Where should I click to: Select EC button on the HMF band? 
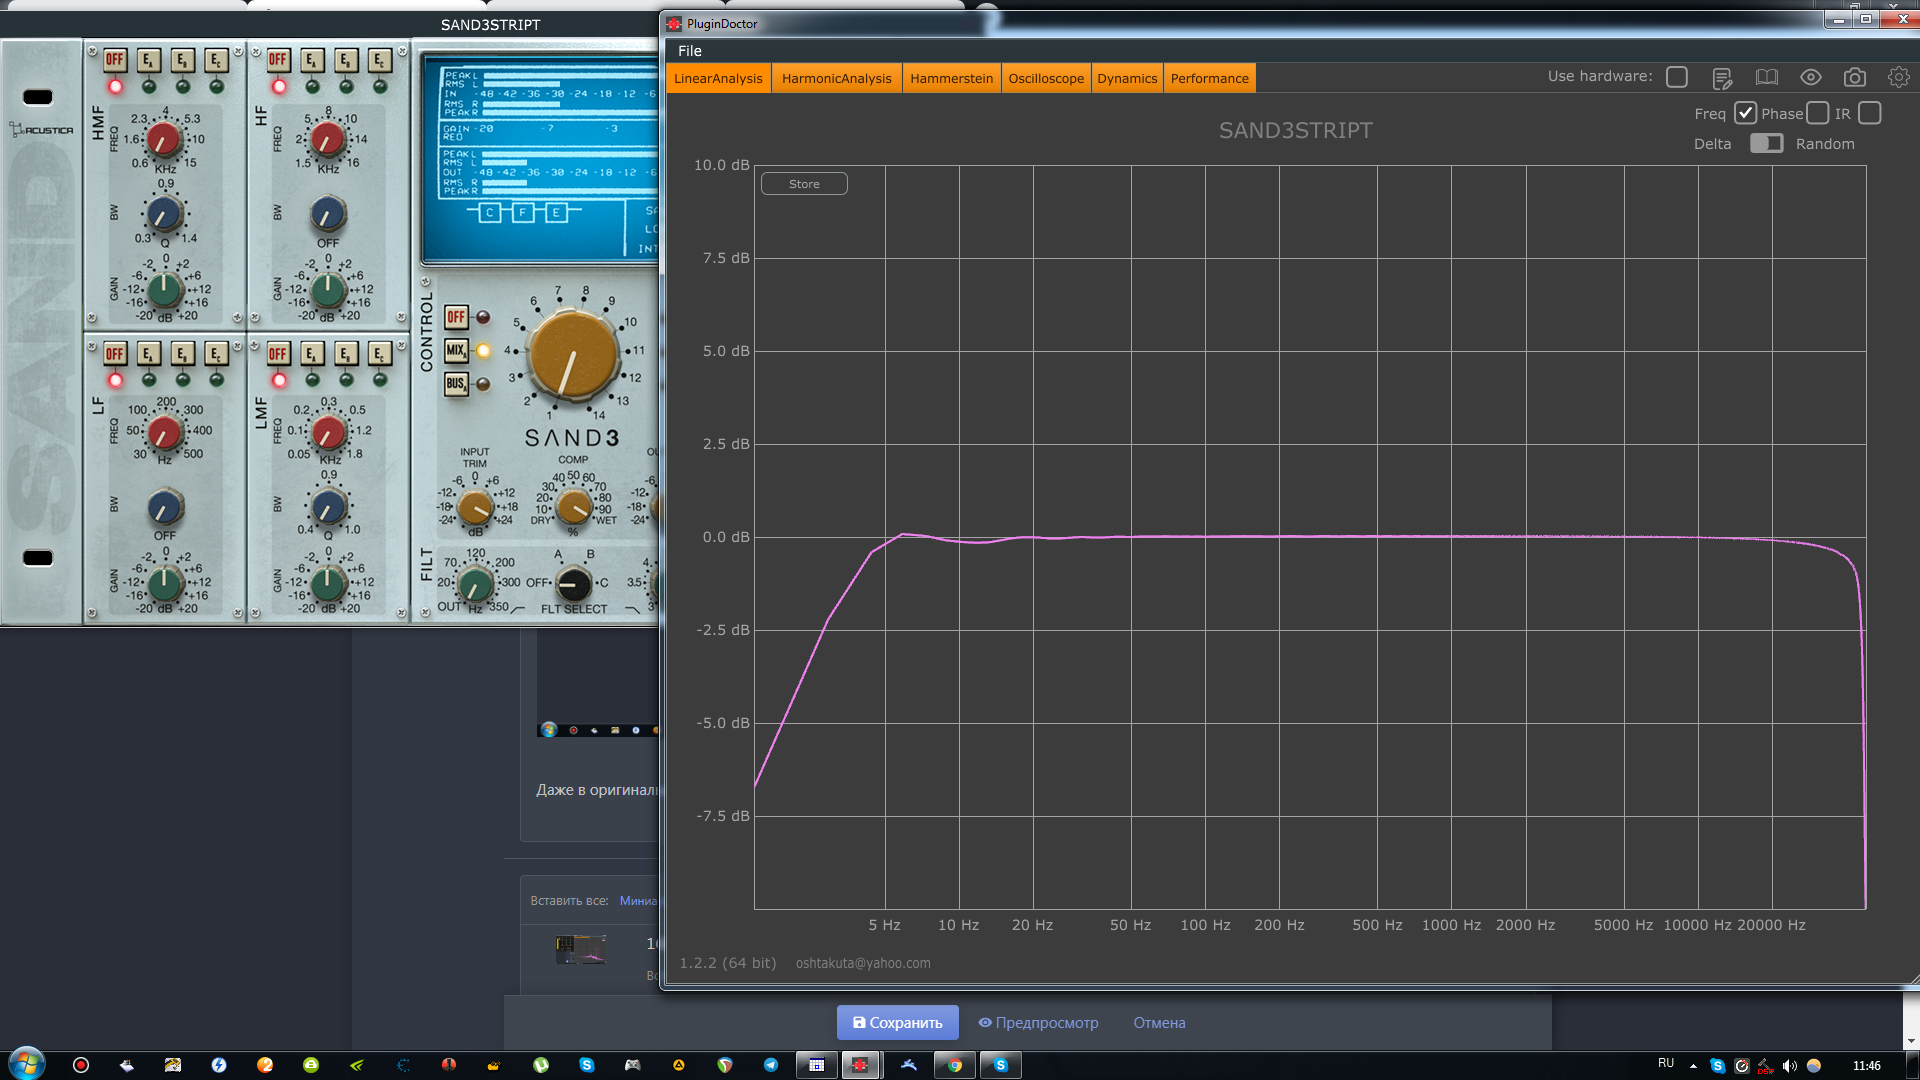pos(216,60)
